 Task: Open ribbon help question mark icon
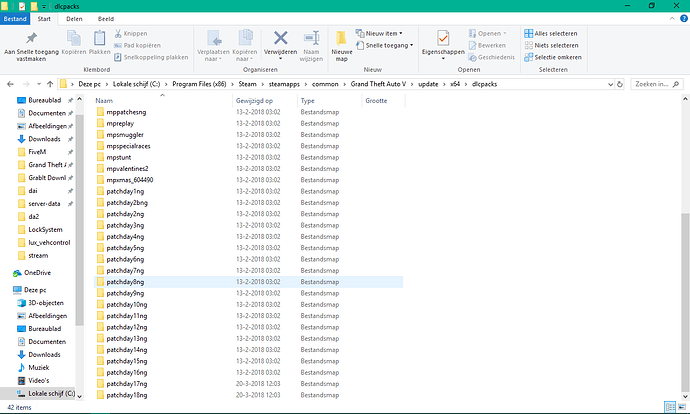(x=684, y=18)
